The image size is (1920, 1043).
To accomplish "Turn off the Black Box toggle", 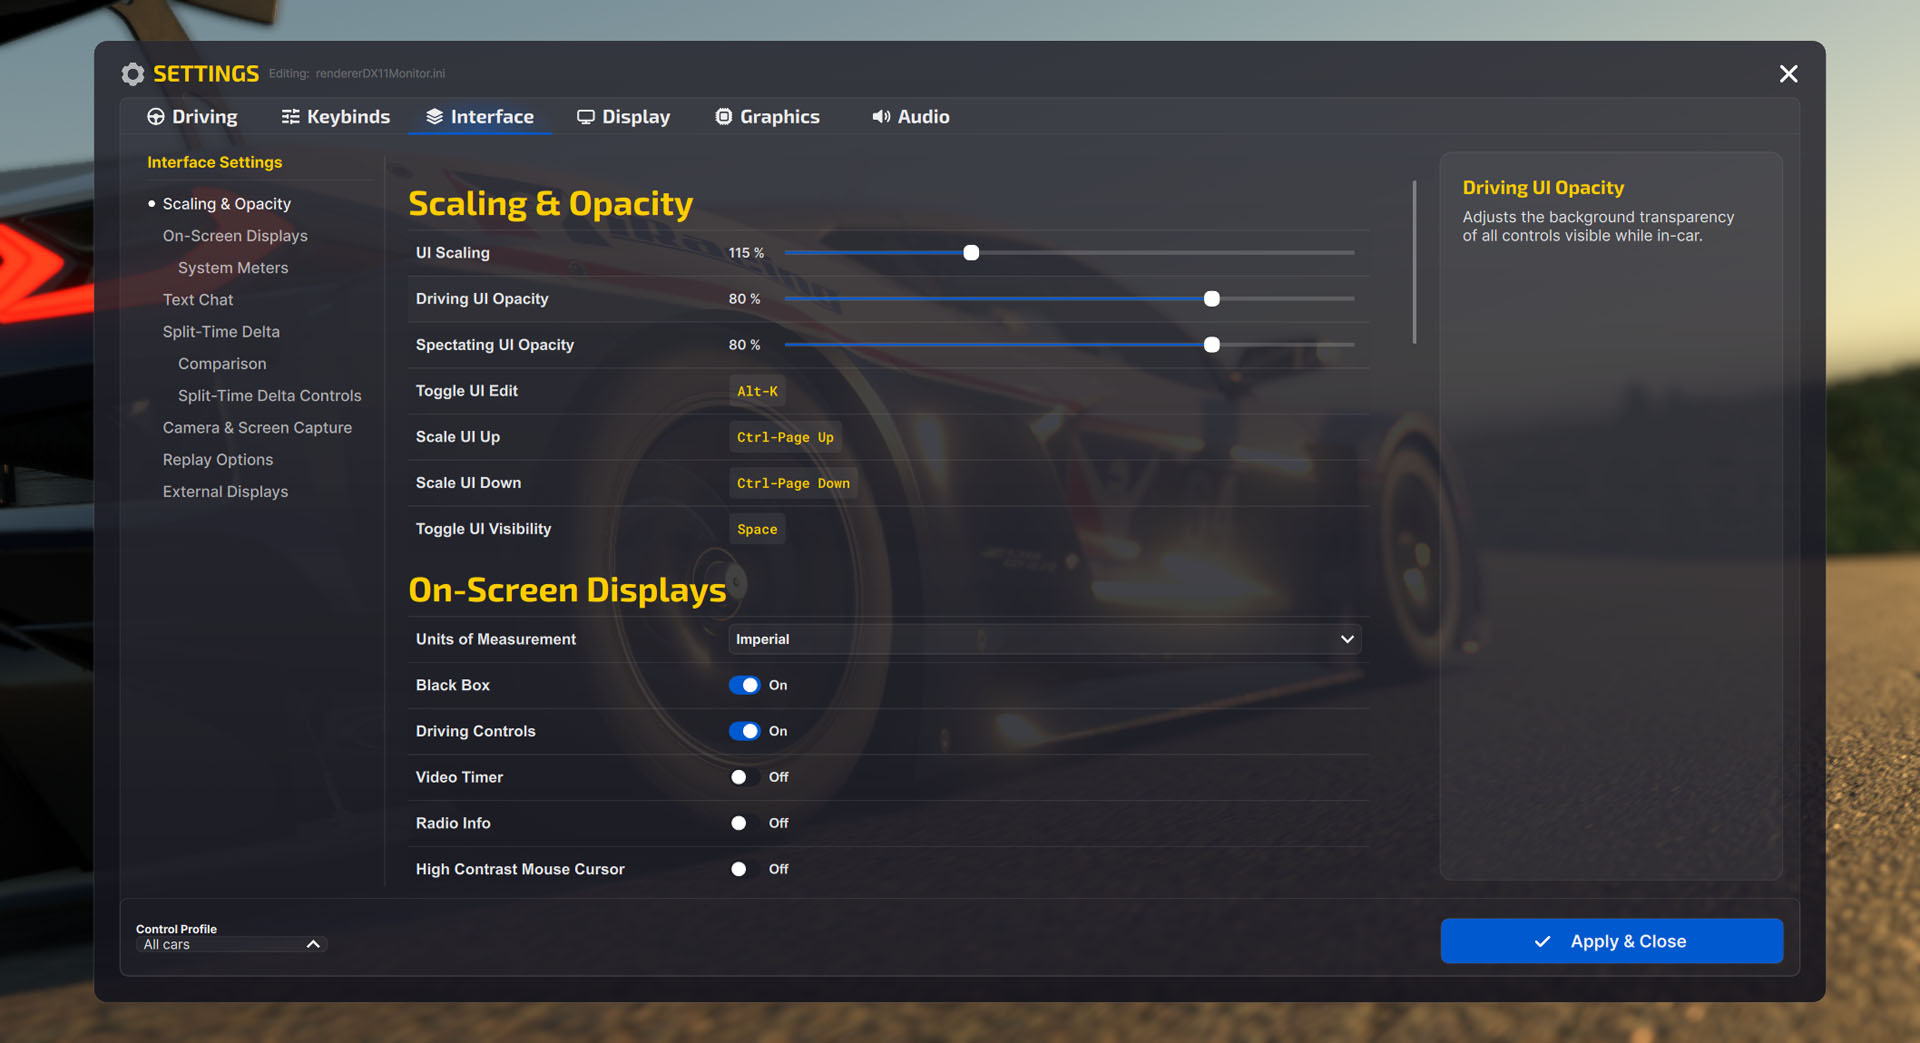I will pos(744,685).
